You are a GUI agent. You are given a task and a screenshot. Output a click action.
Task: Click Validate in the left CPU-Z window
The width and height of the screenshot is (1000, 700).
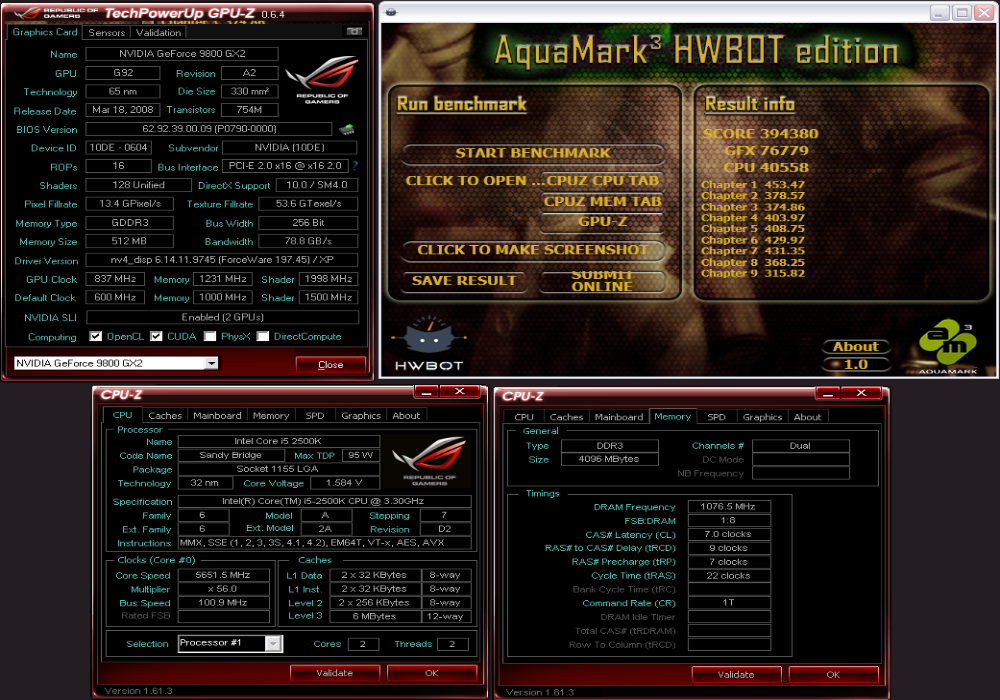[335, 673]
